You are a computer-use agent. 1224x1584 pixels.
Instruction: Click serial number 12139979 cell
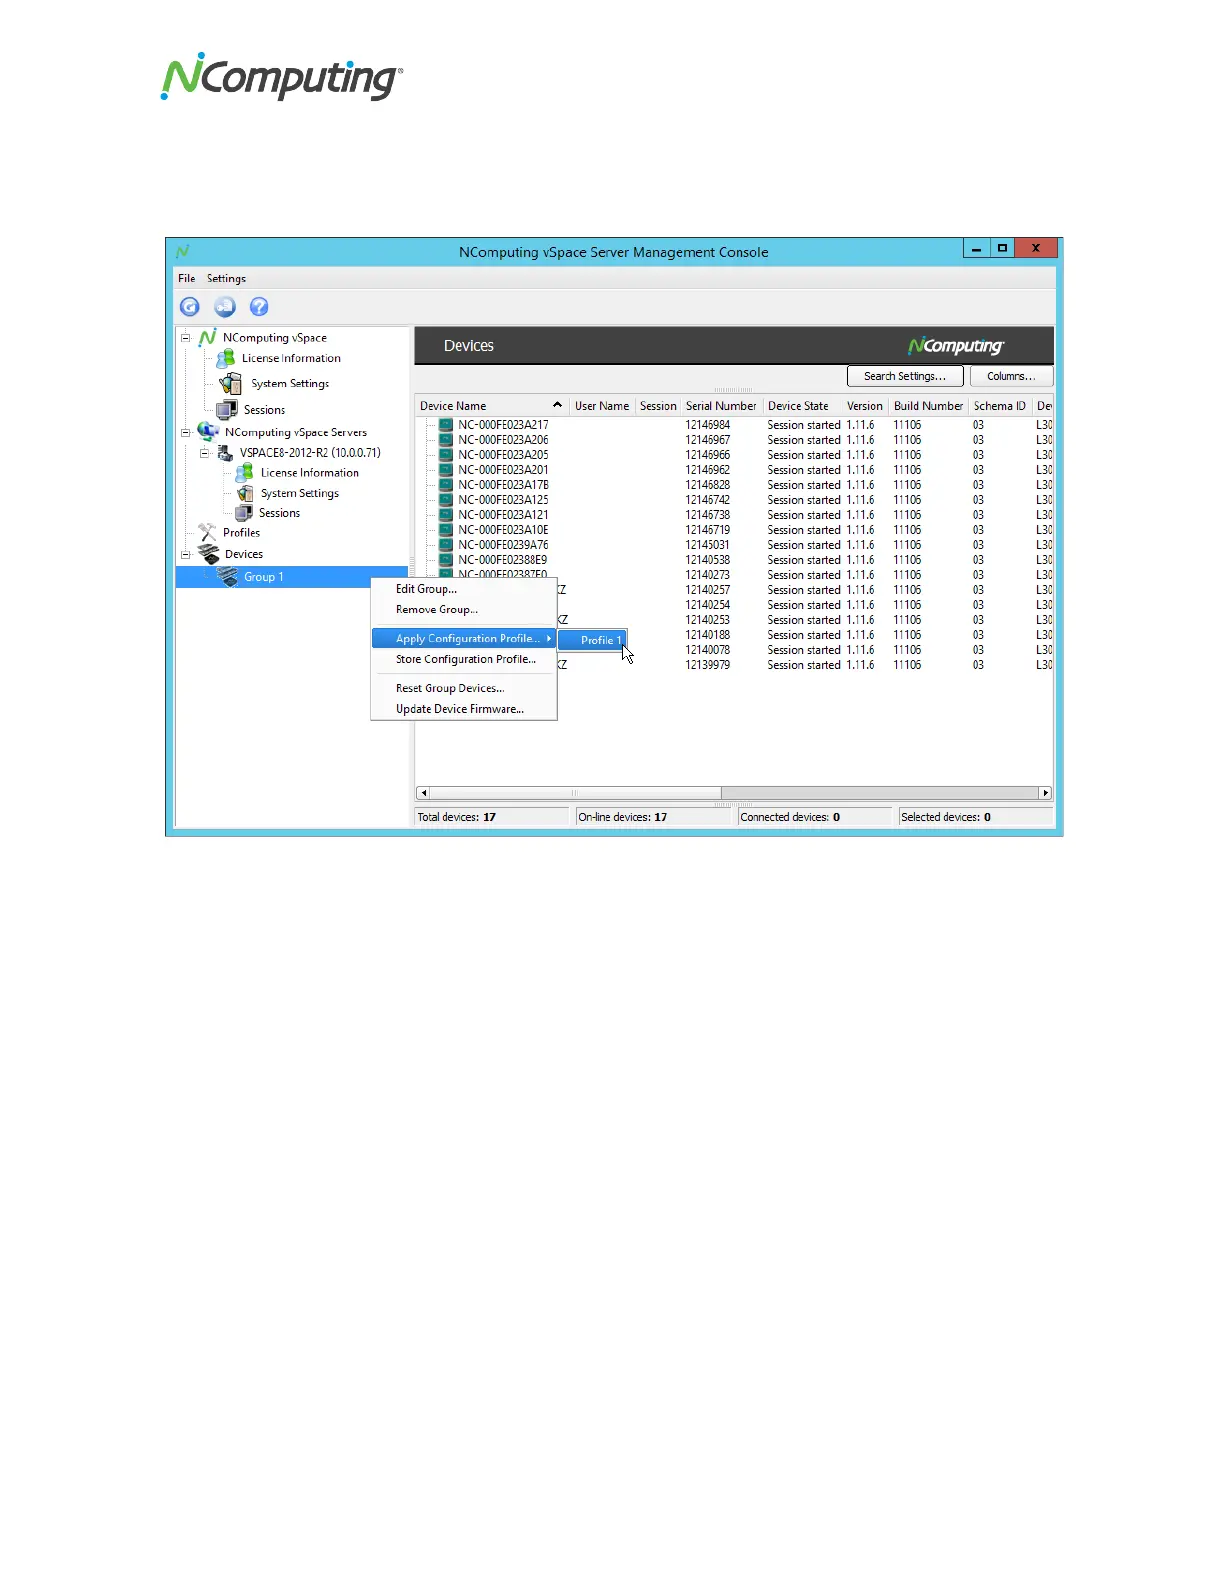708,665
